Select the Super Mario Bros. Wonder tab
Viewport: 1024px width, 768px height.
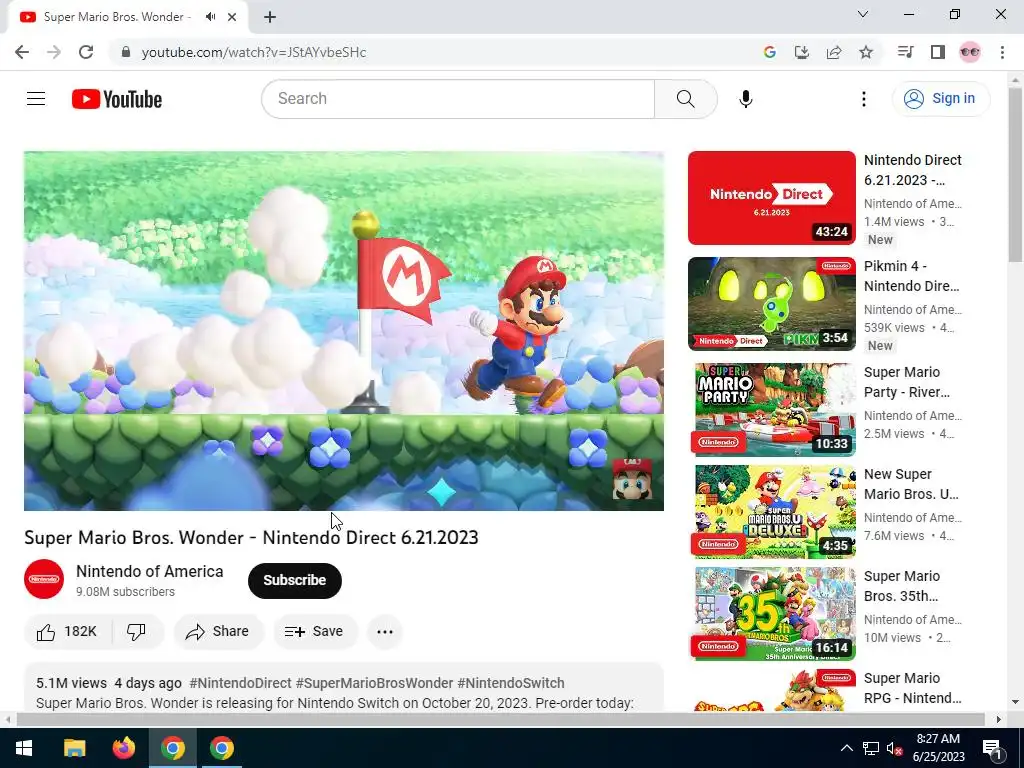pyautogui.click(x=127, y=17)
